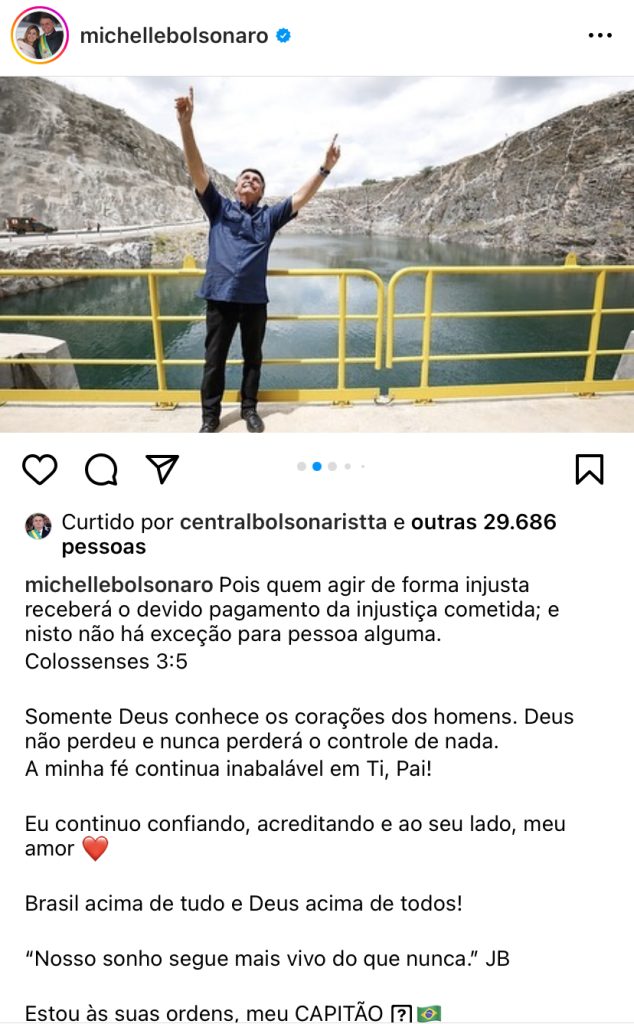Open michellebolsonaro username in header
Screen dimensions: 634x1024
click(x=174, y=35)
